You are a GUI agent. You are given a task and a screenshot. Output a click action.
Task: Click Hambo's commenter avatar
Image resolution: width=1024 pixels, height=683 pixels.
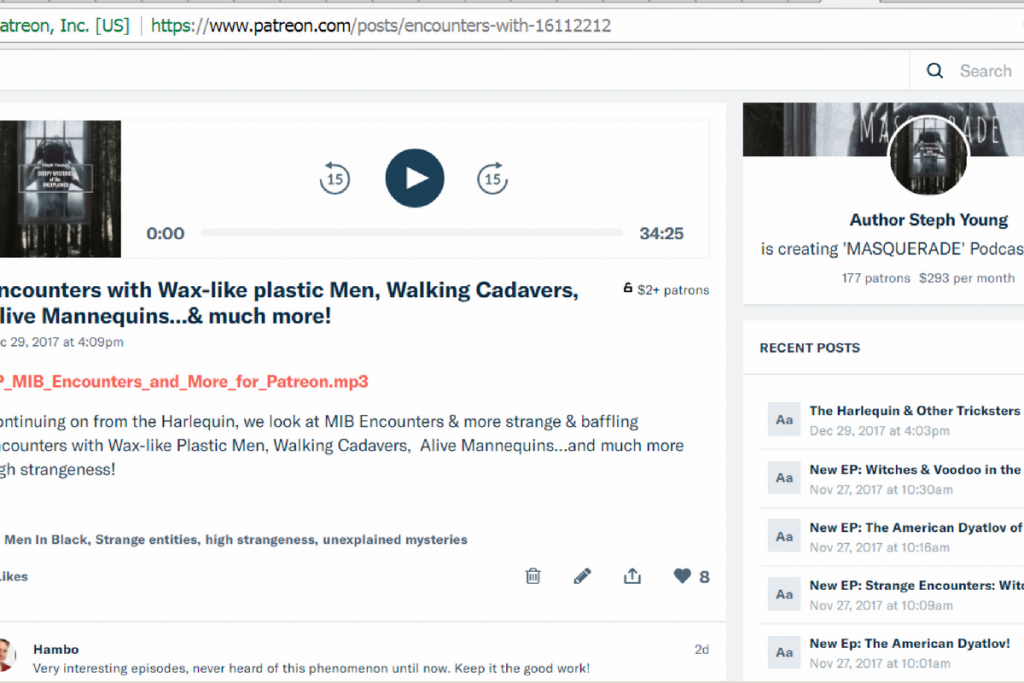[7, 655]
